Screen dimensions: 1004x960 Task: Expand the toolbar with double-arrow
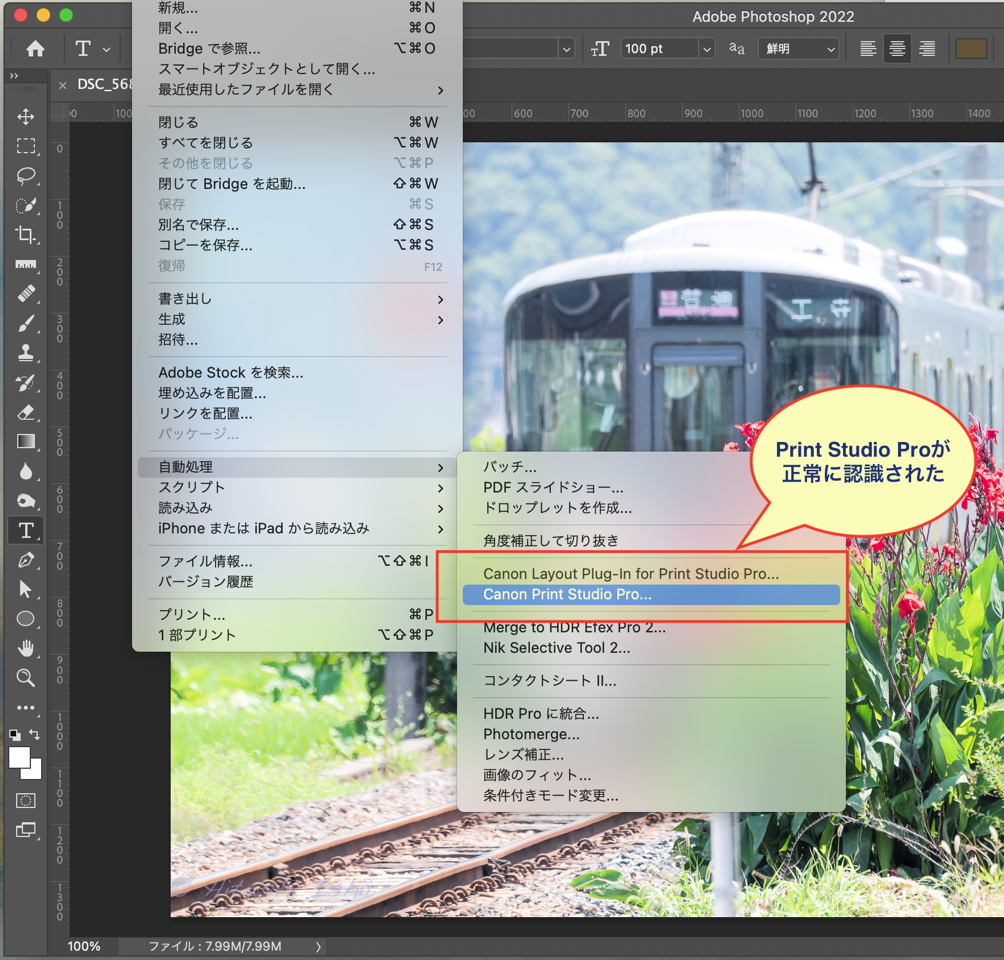point(14,76)
